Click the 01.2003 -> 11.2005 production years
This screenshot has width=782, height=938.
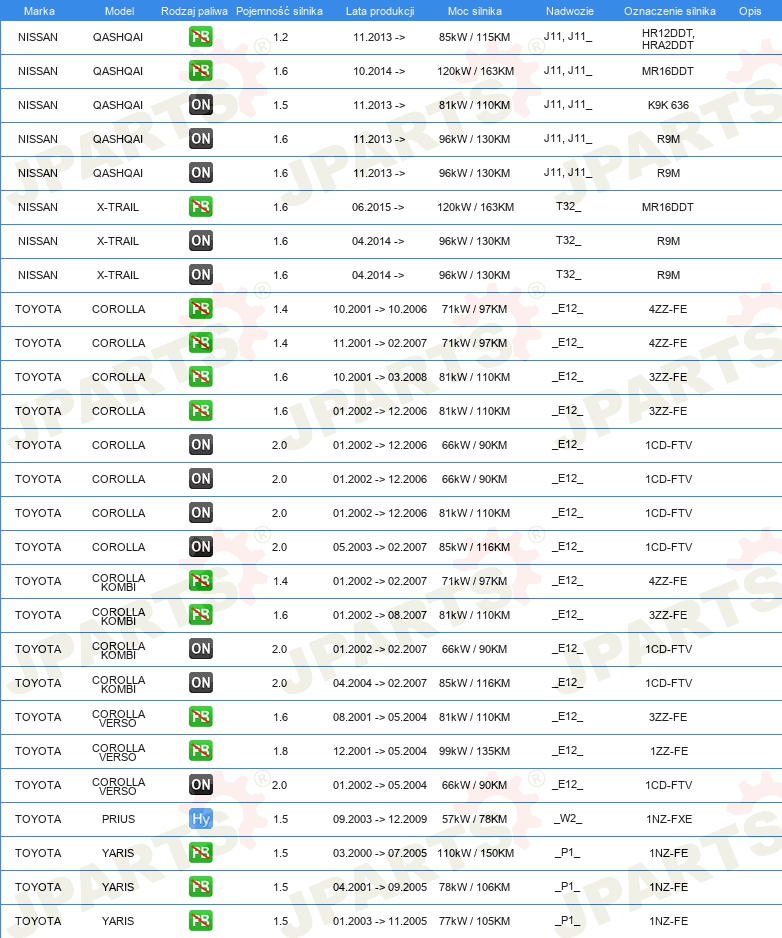[380, 921]
